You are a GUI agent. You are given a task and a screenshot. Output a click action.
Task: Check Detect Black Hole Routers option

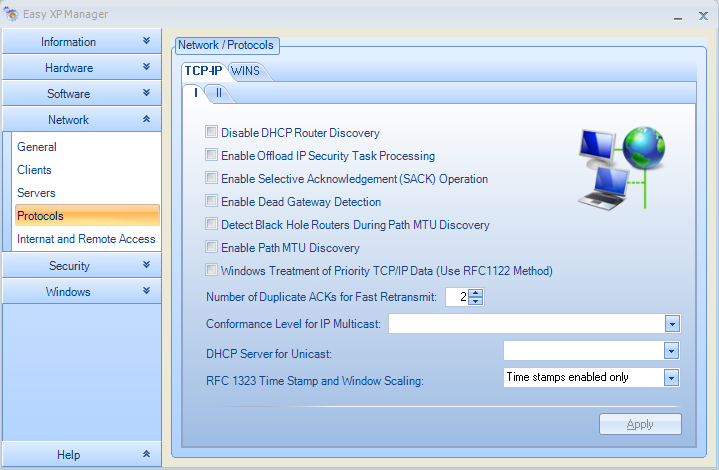211,224
